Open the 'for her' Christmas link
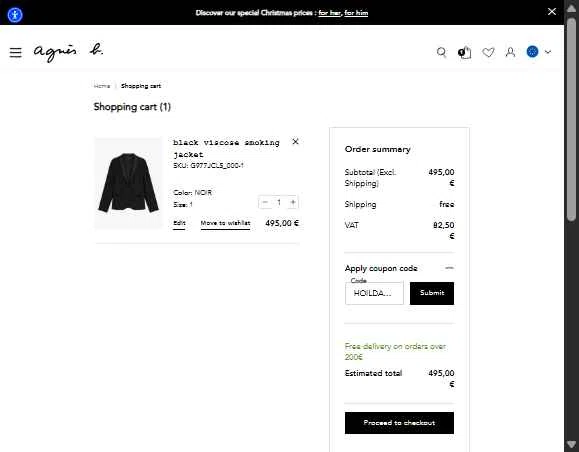The width and height of the screenshot is (579, 452). click(329, 13)
